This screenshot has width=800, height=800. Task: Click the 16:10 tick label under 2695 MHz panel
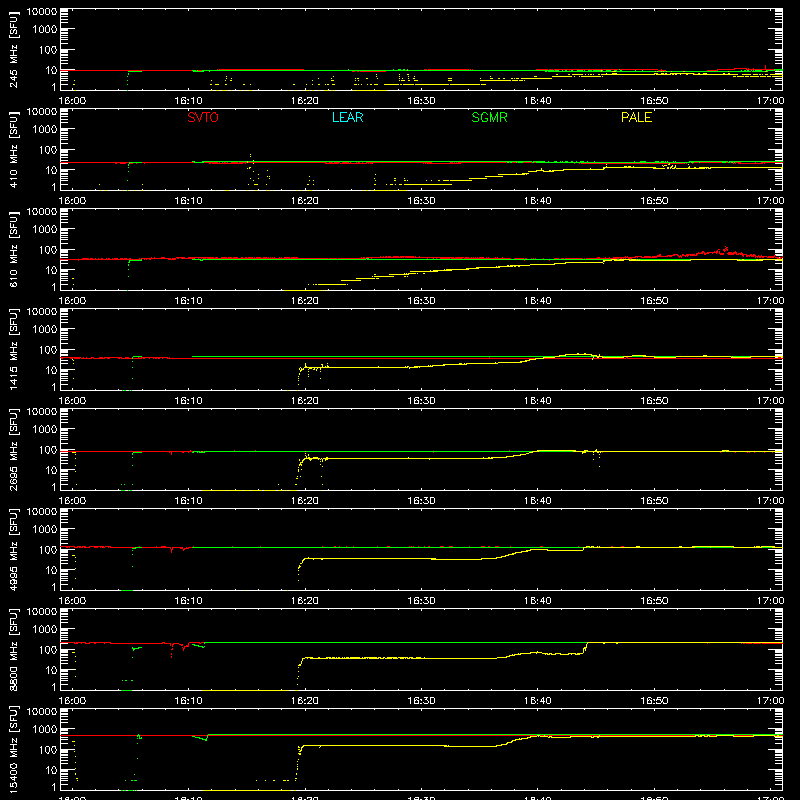click(188, 501)
